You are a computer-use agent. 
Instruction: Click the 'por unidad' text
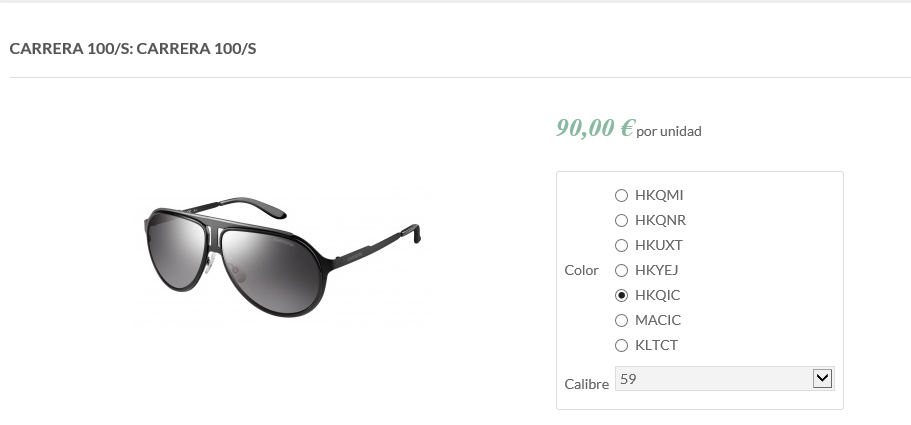pos(669,131)
